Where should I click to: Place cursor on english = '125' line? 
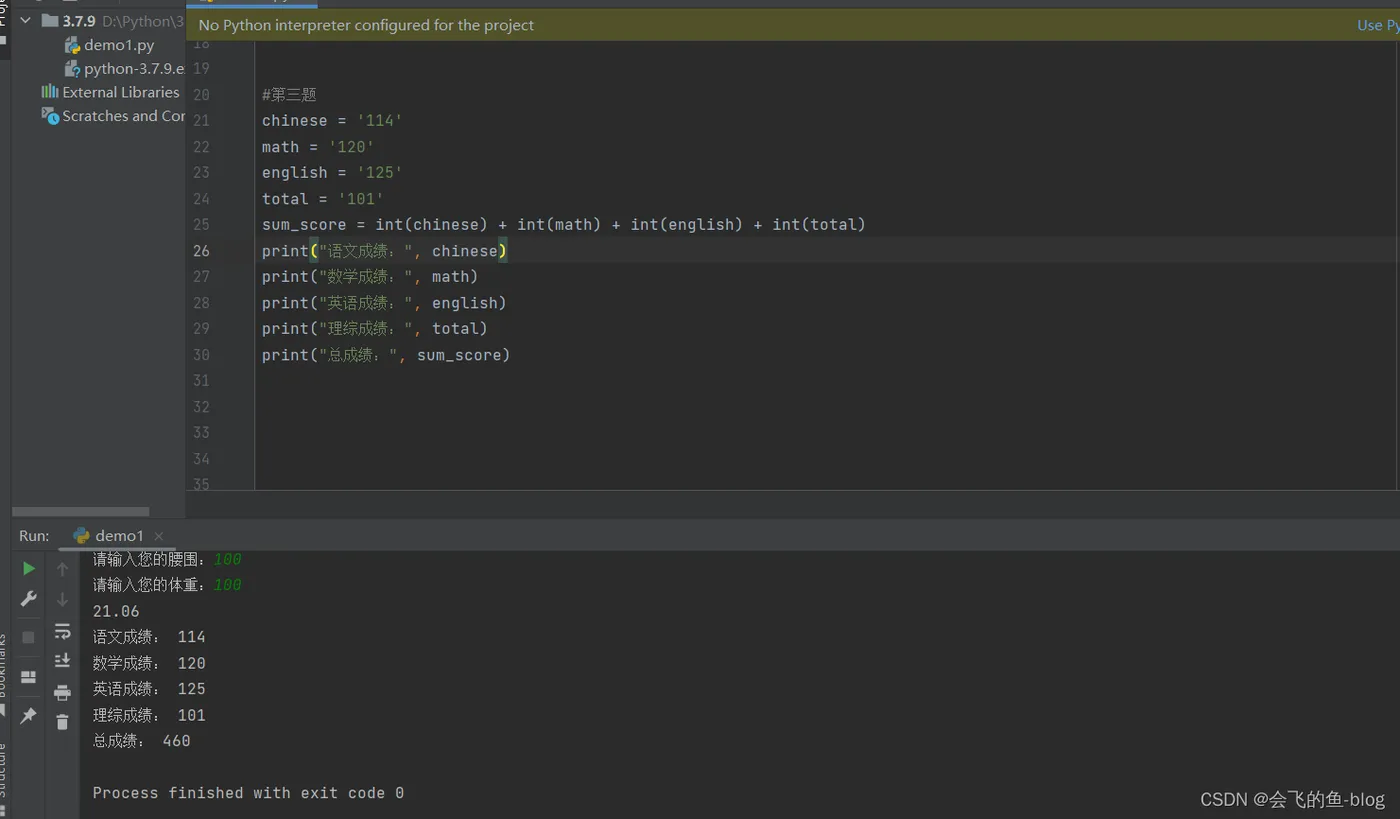tap(332, 173)
